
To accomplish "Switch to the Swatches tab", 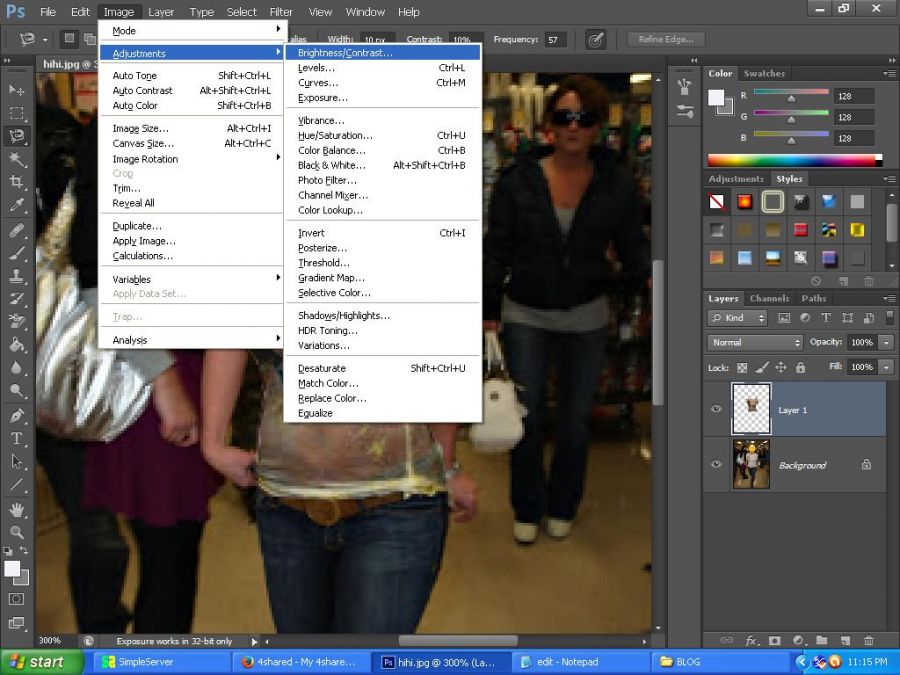I will coord(764,73).
